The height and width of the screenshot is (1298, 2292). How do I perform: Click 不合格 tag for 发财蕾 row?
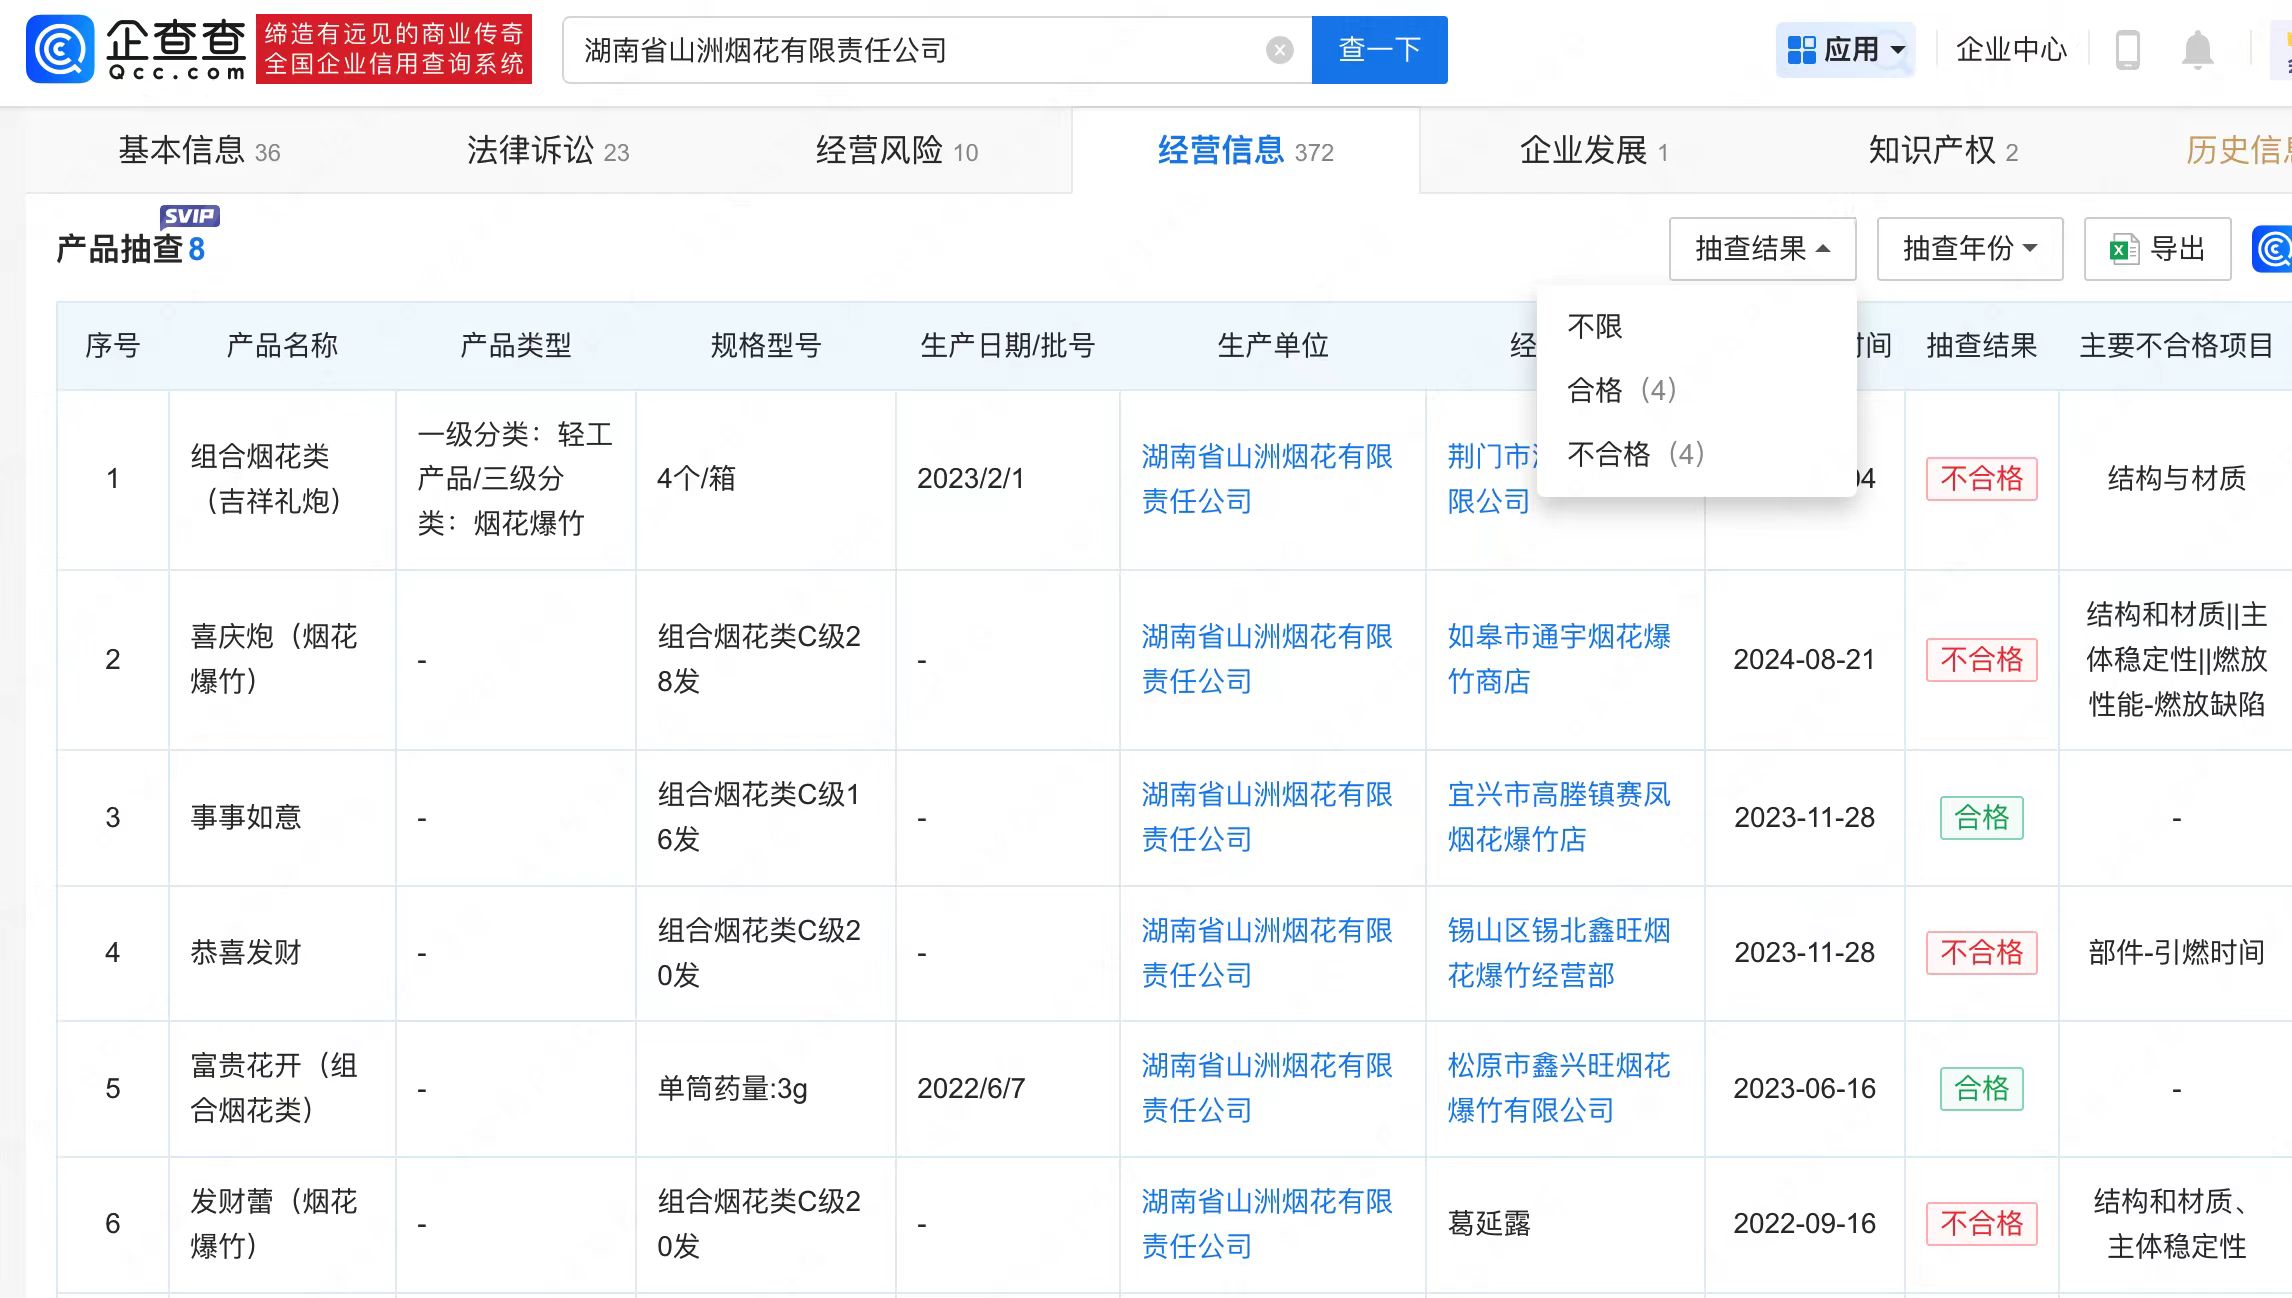click(1981, 1224)
